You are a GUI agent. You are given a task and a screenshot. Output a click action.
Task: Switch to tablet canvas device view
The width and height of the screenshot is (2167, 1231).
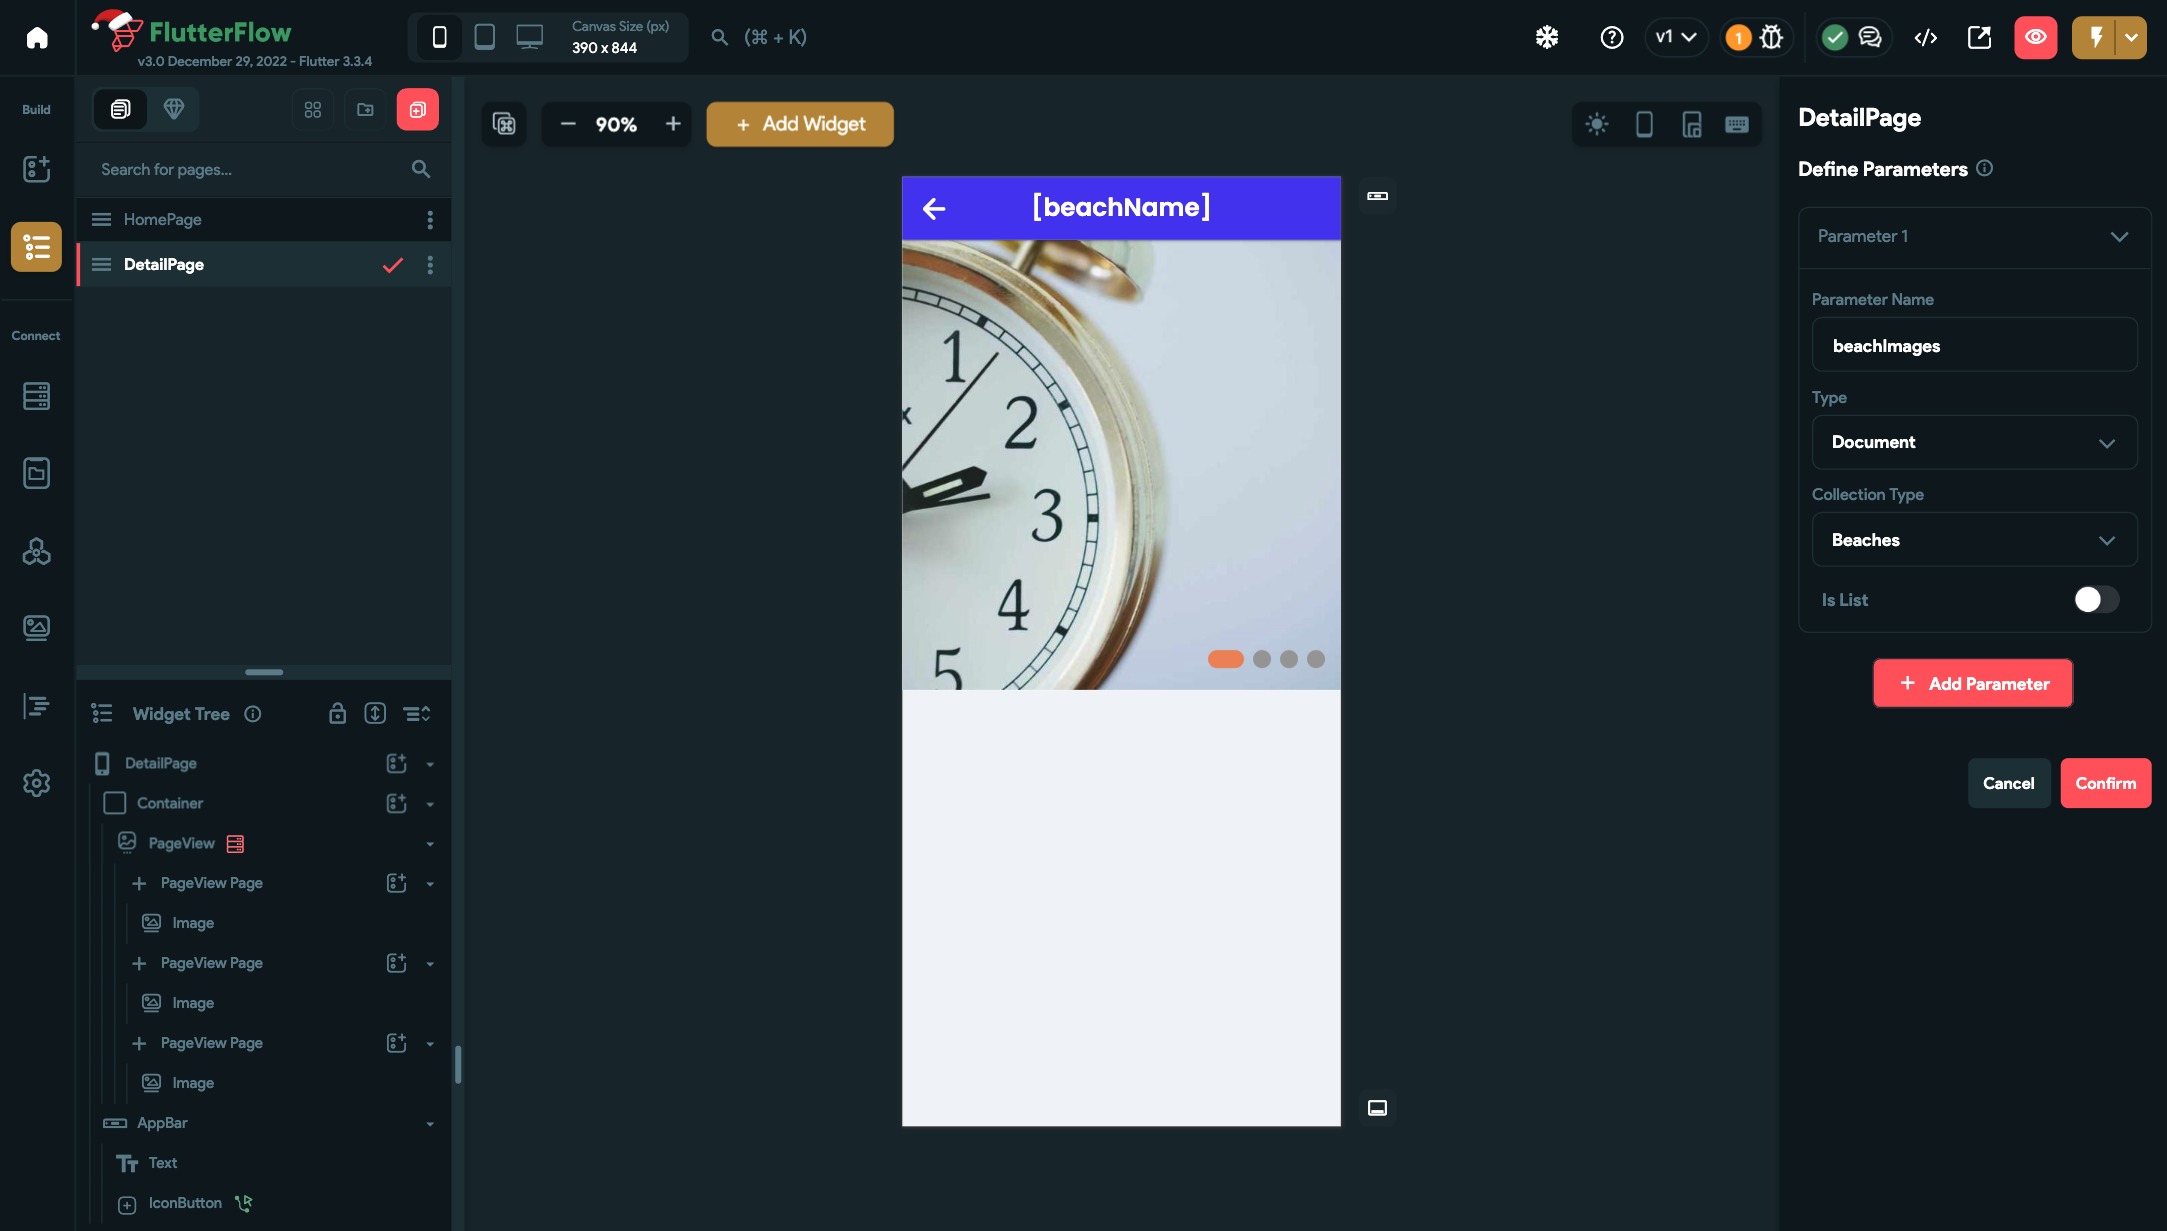(485, 37)
